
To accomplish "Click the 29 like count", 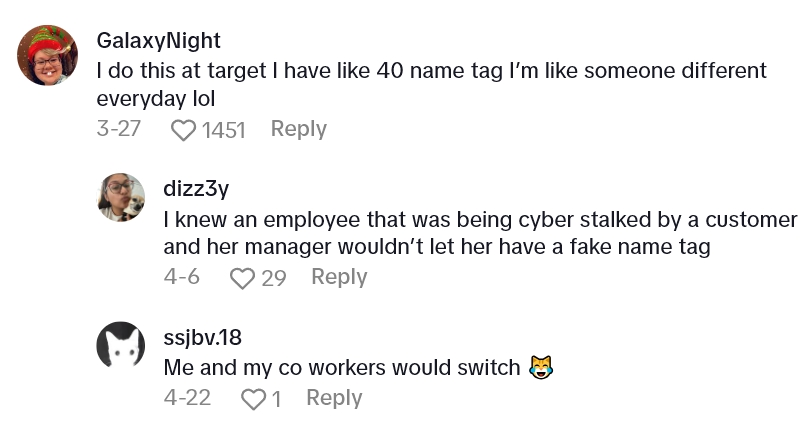I will [x=274, y=278].
